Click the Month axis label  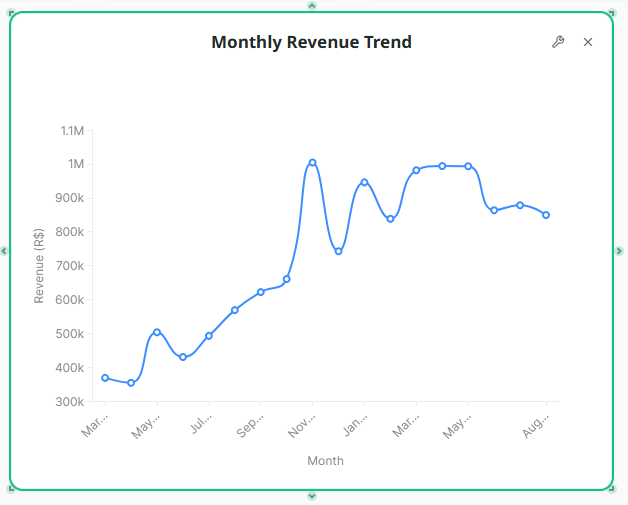point(325,461)
